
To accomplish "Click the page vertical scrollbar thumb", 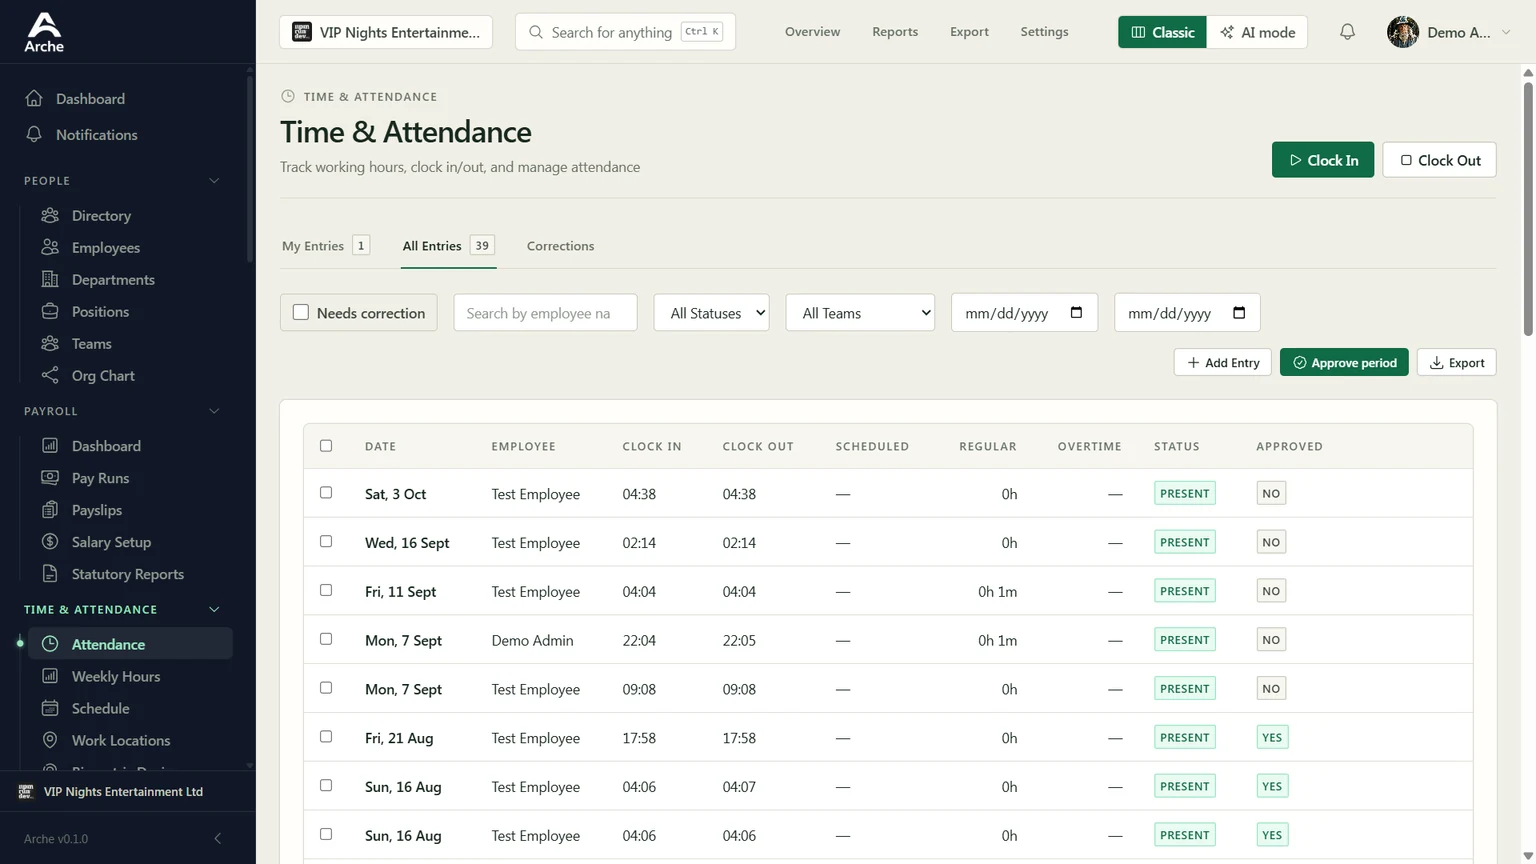I will coord(1528,208).
